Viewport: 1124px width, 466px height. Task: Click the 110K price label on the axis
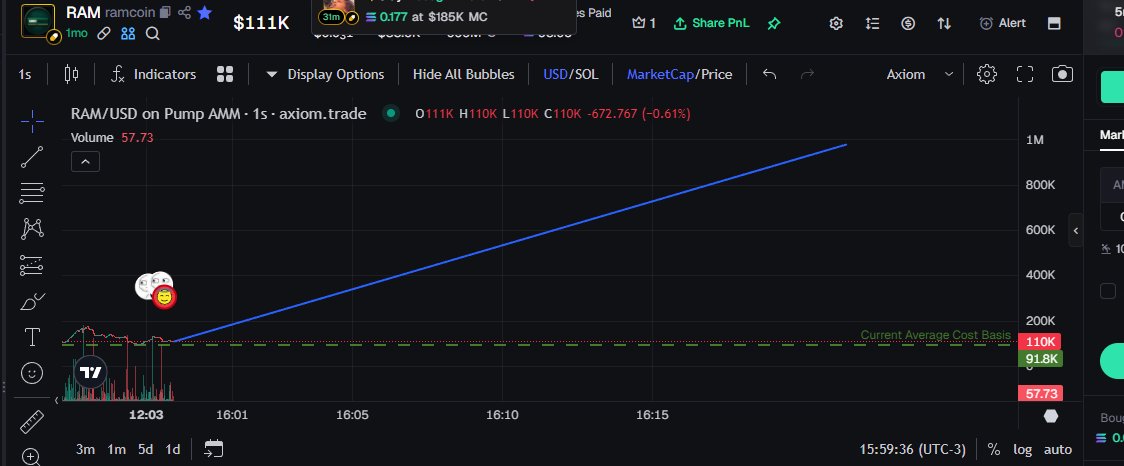(1039, 342)
